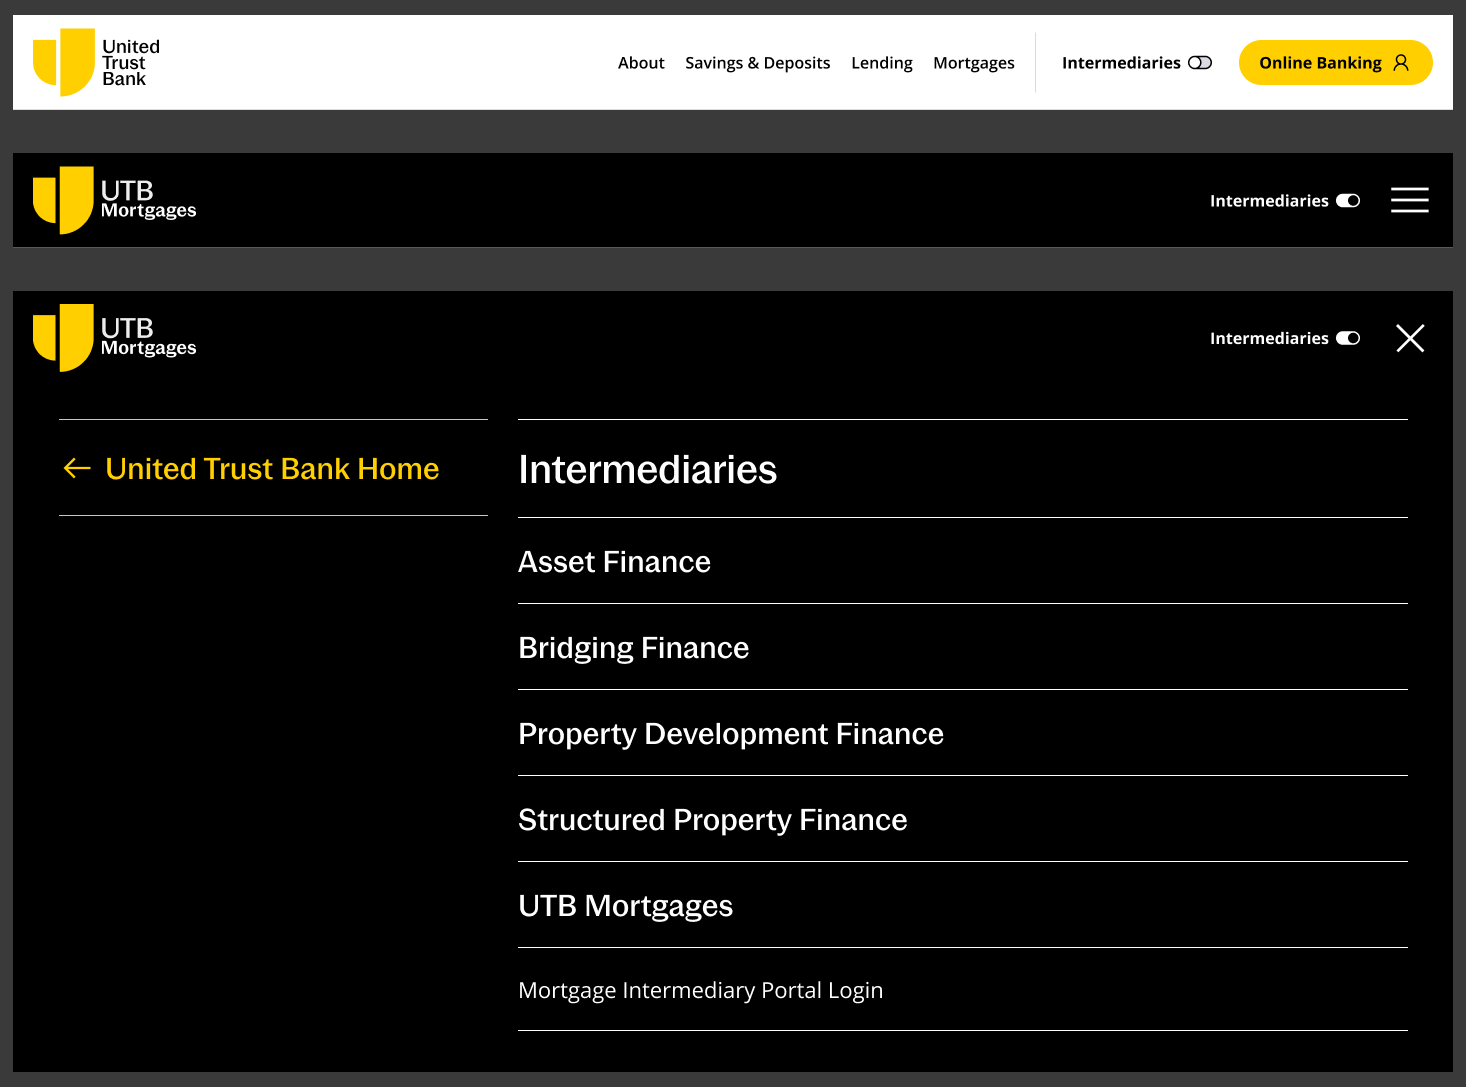Select Asset Finance from menu
Image resolution: width=1466 pixels, height=1087 pixels.
(614, 562)
